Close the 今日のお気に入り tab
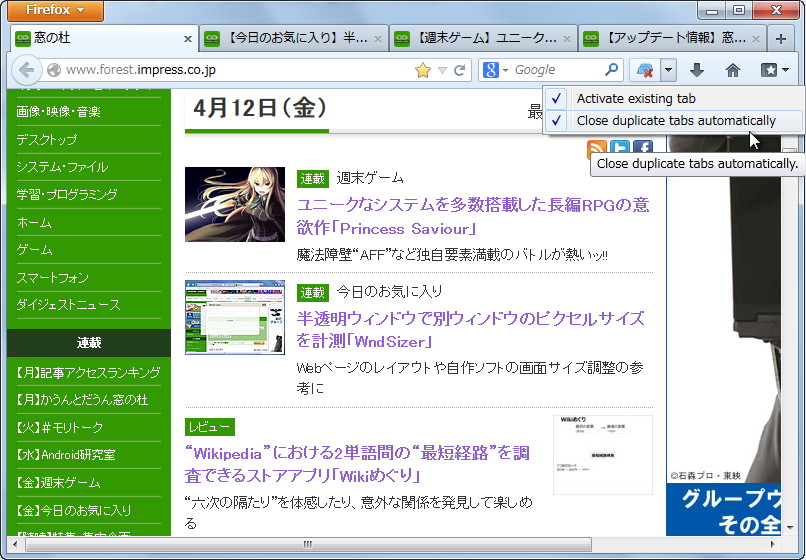 coord(378,39)
